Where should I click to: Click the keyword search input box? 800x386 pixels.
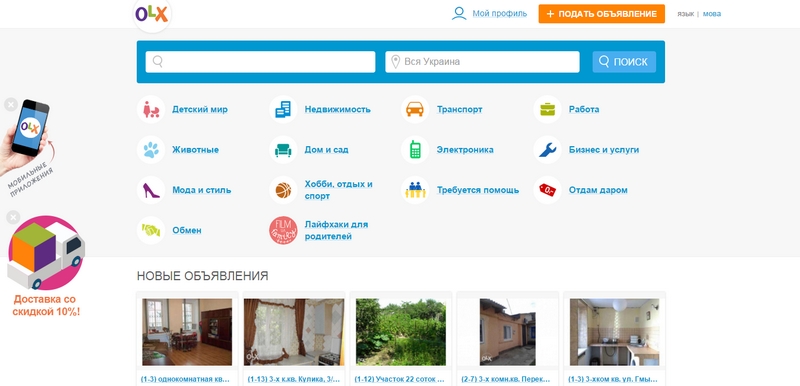click(x=260, y=62)
